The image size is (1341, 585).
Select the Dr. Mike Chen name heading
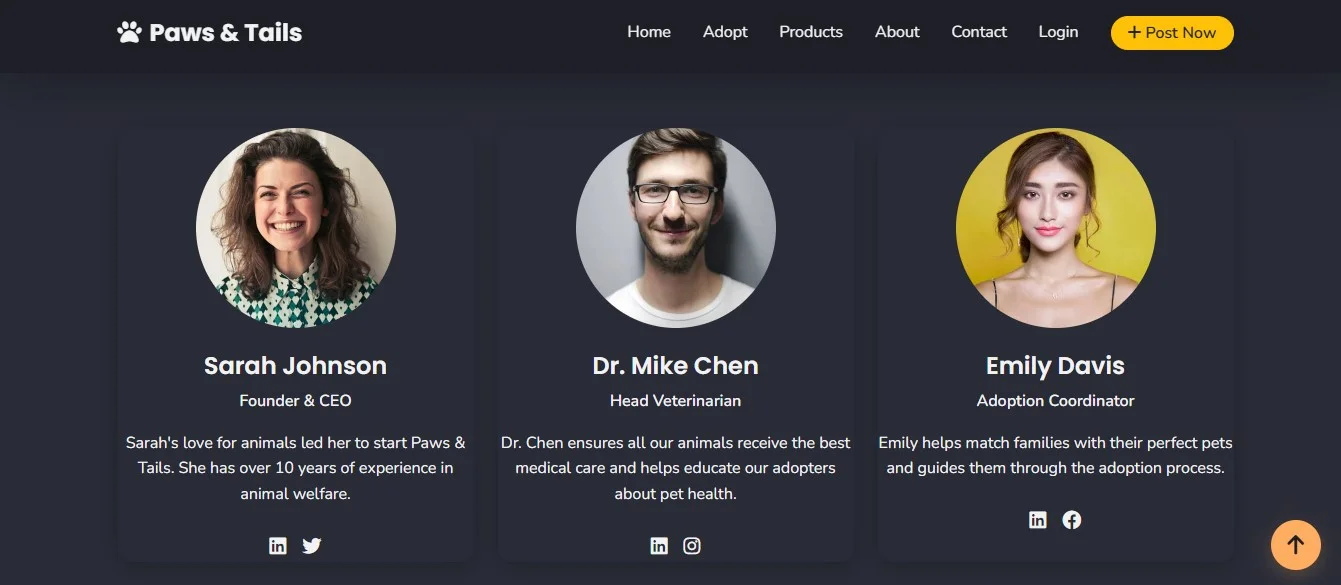676,366
